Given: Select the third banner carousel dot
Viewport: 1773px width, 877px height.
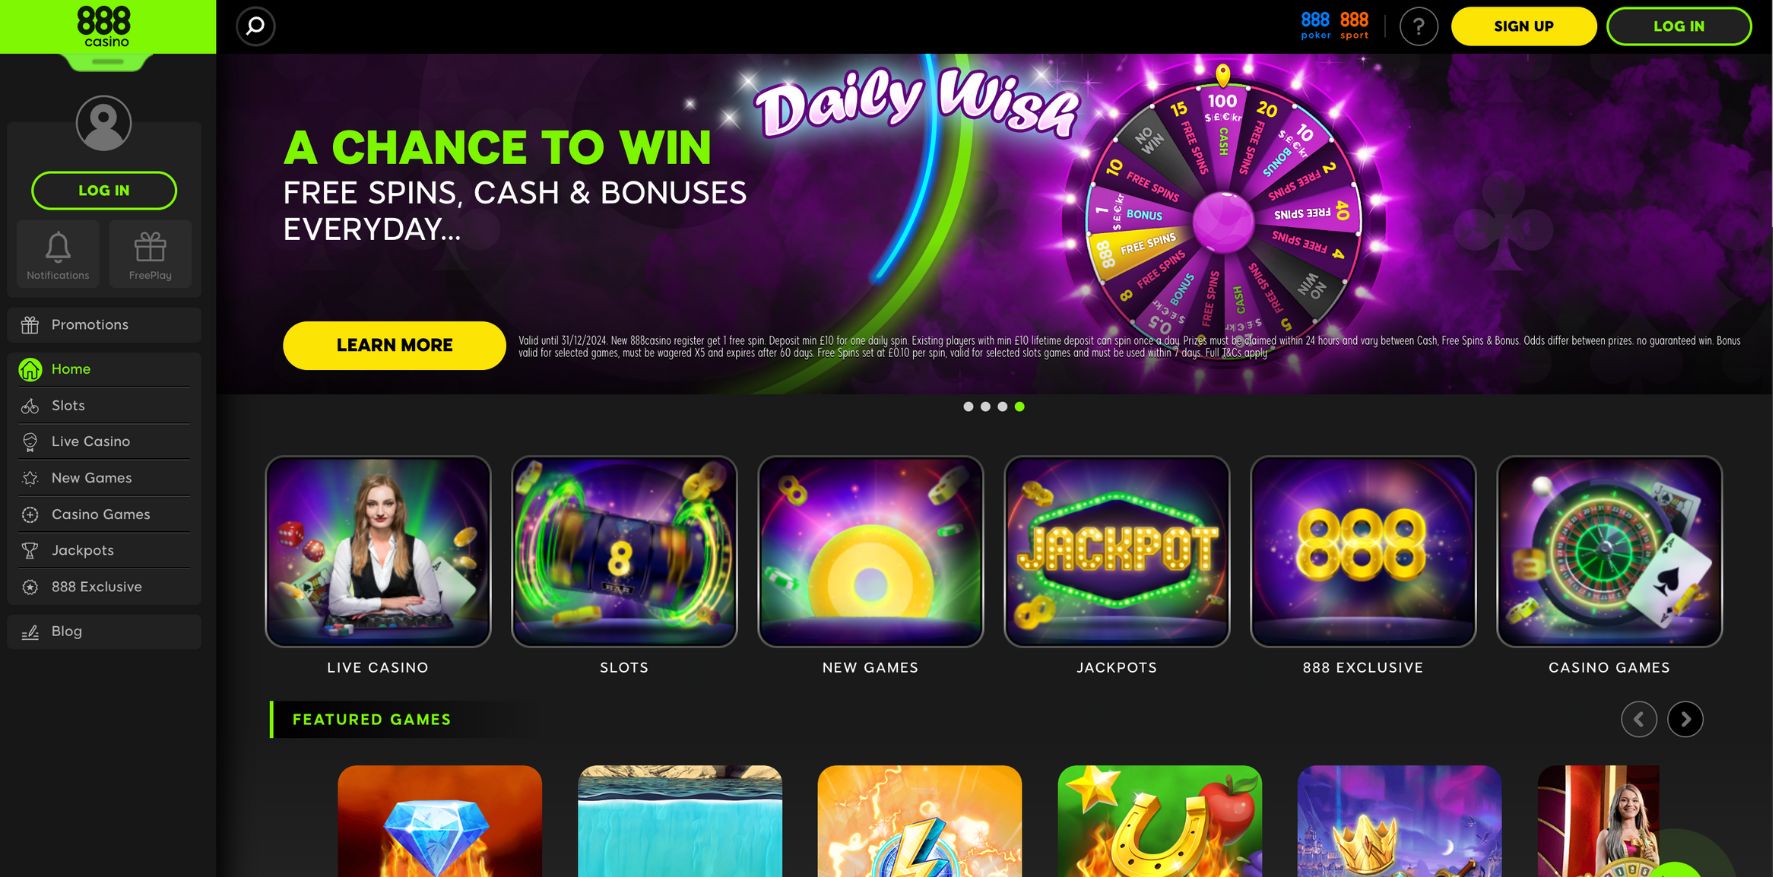Looking at the screenshot, I should pyautogui.click(x=1002, y=407).
